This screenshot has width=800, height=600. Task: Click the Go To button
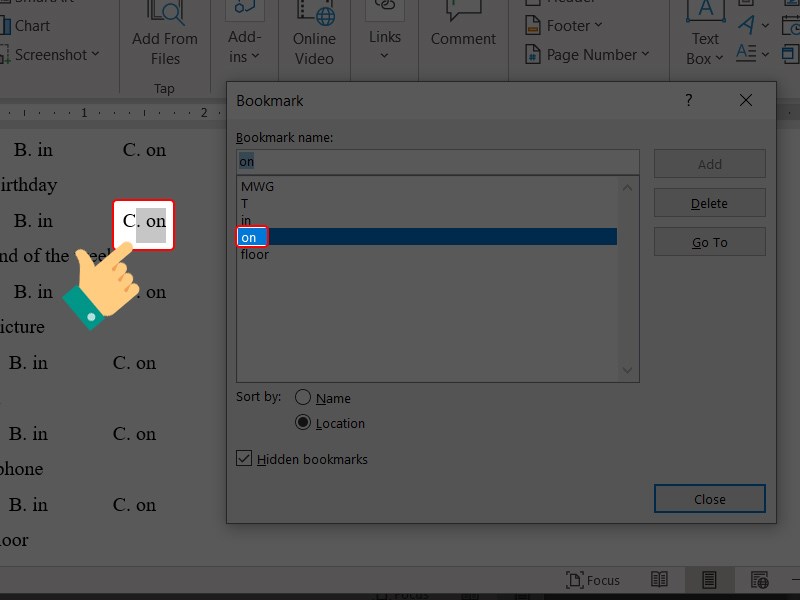pos(710,242)
